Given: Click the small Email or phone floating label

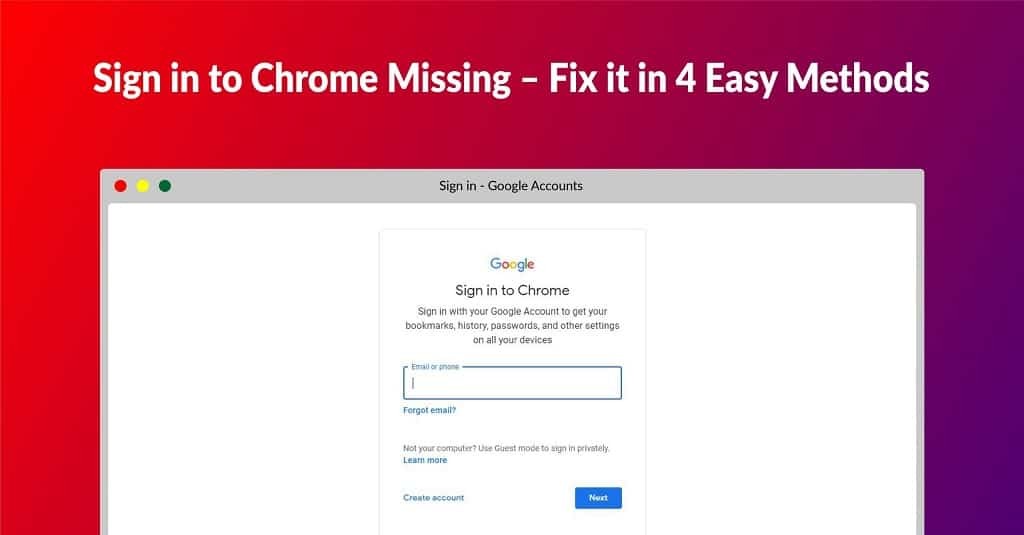Looking at the screenshot, I should pyautogui.click(x=435, y=366).
